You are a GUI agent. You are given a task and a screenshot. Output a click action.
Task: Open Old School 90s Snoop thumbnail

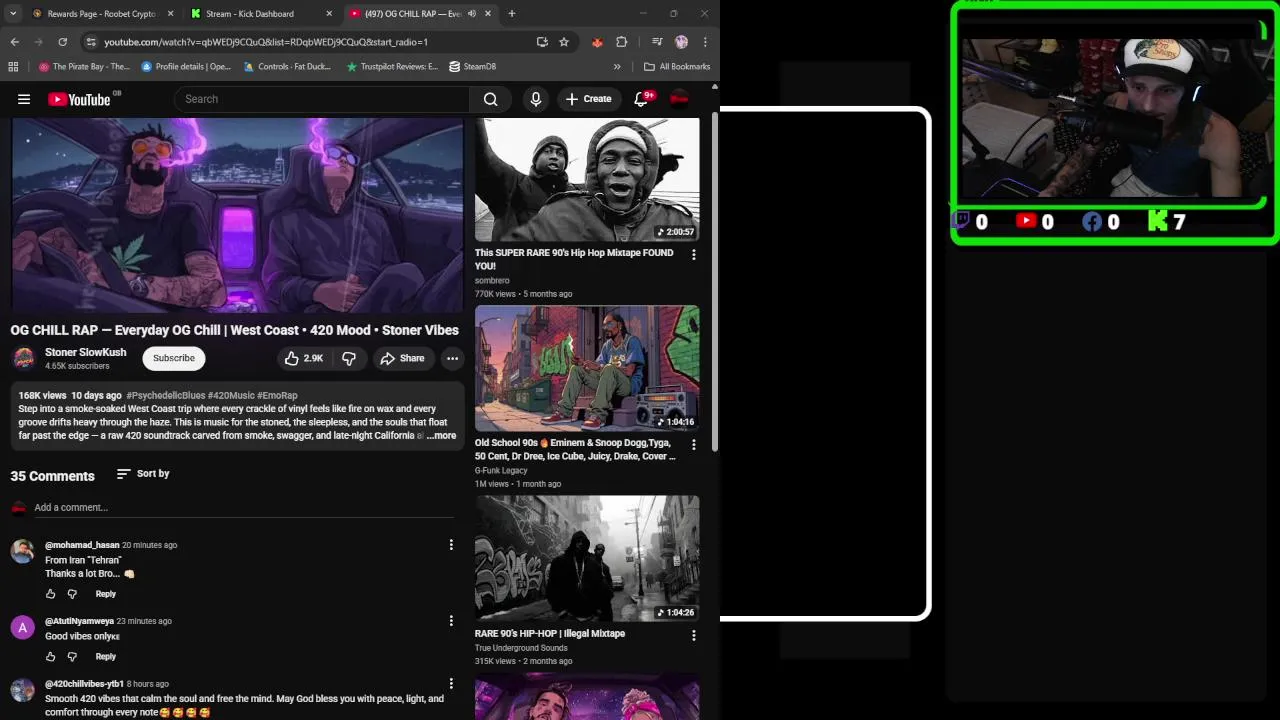coord(587,369)
